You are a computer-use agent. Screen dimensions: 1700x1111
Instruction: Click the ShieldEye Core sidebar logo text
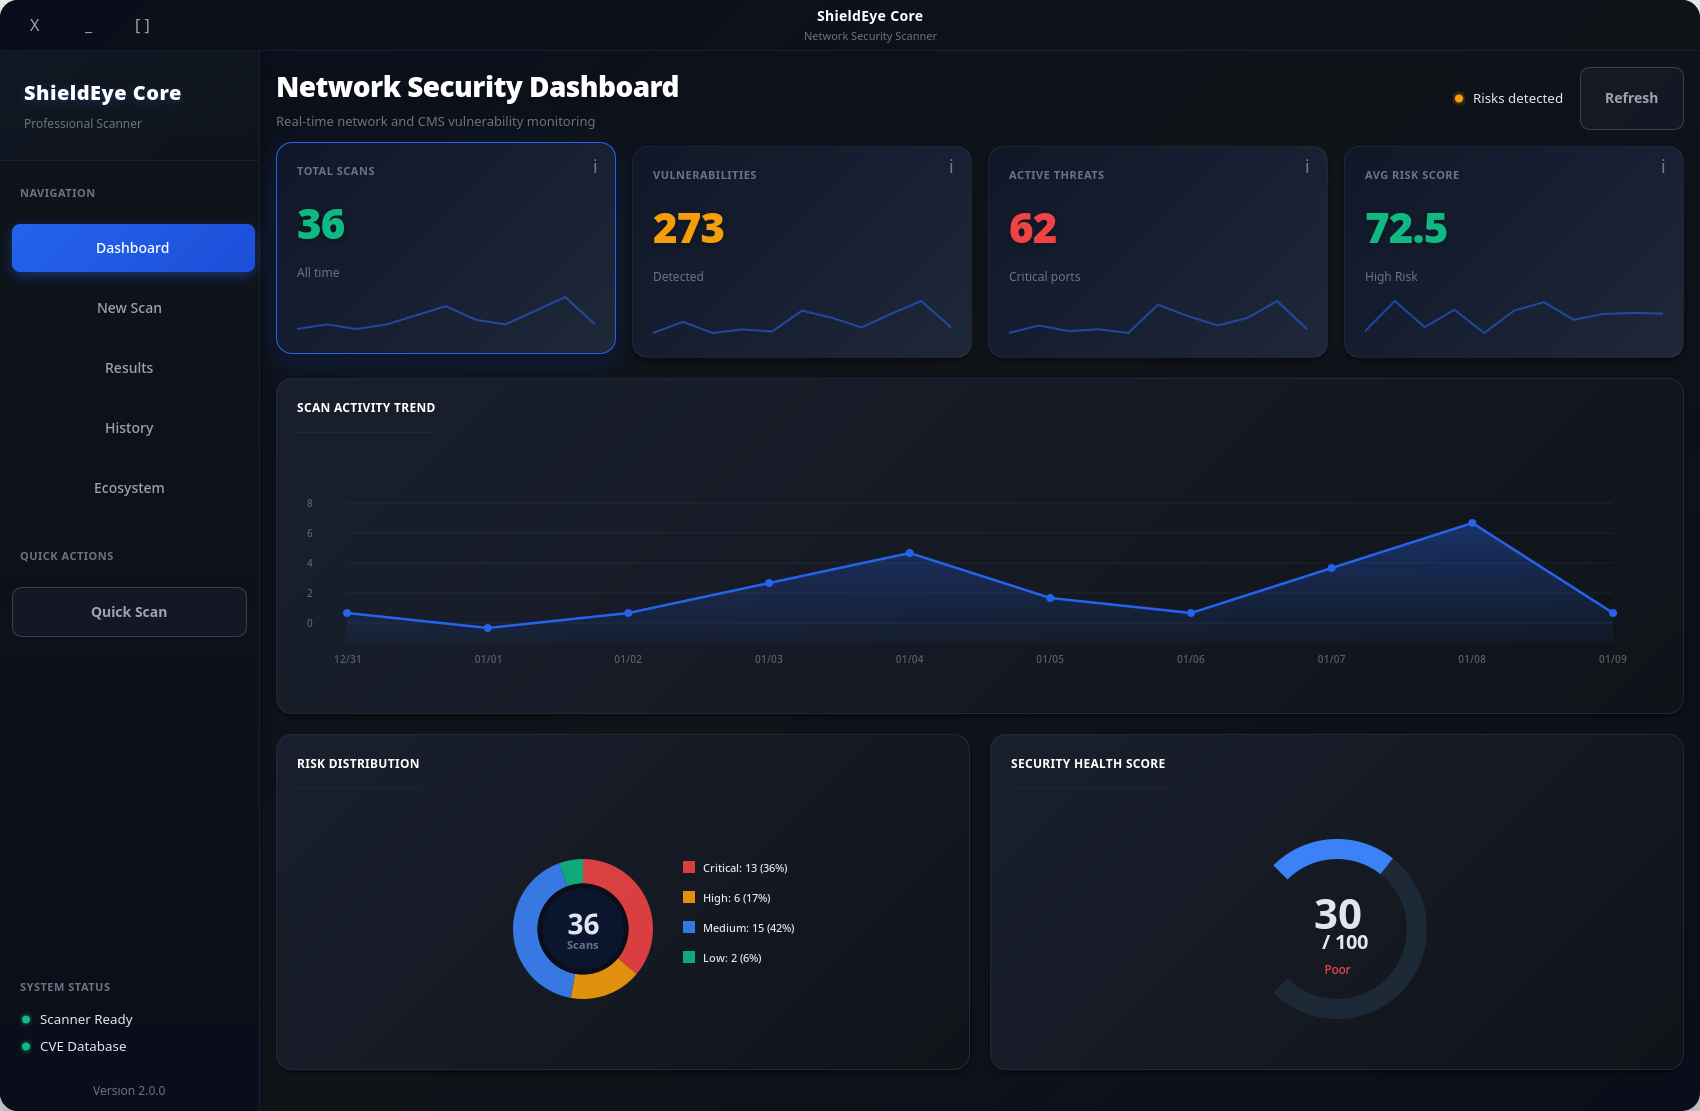click(x=103, y=93)
